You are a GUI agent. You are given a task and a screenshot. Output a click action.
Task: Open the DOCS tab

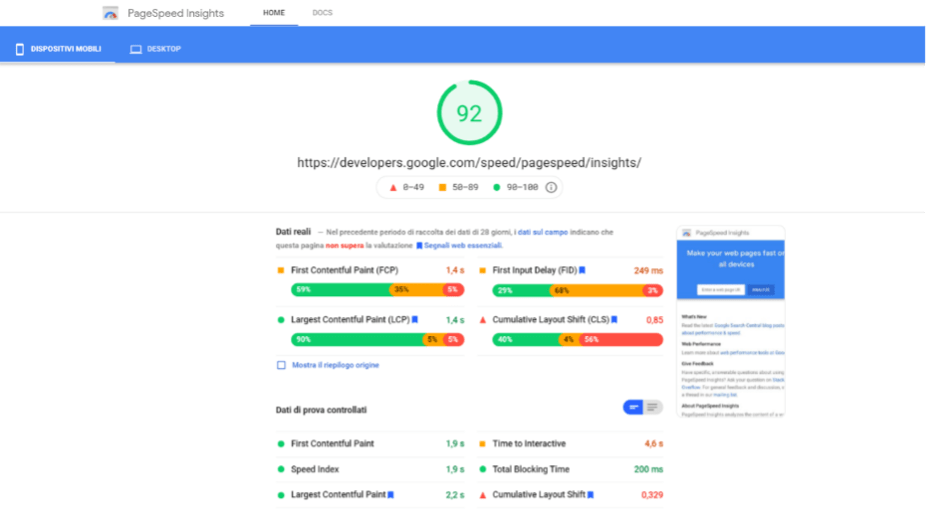coord(322,13)
